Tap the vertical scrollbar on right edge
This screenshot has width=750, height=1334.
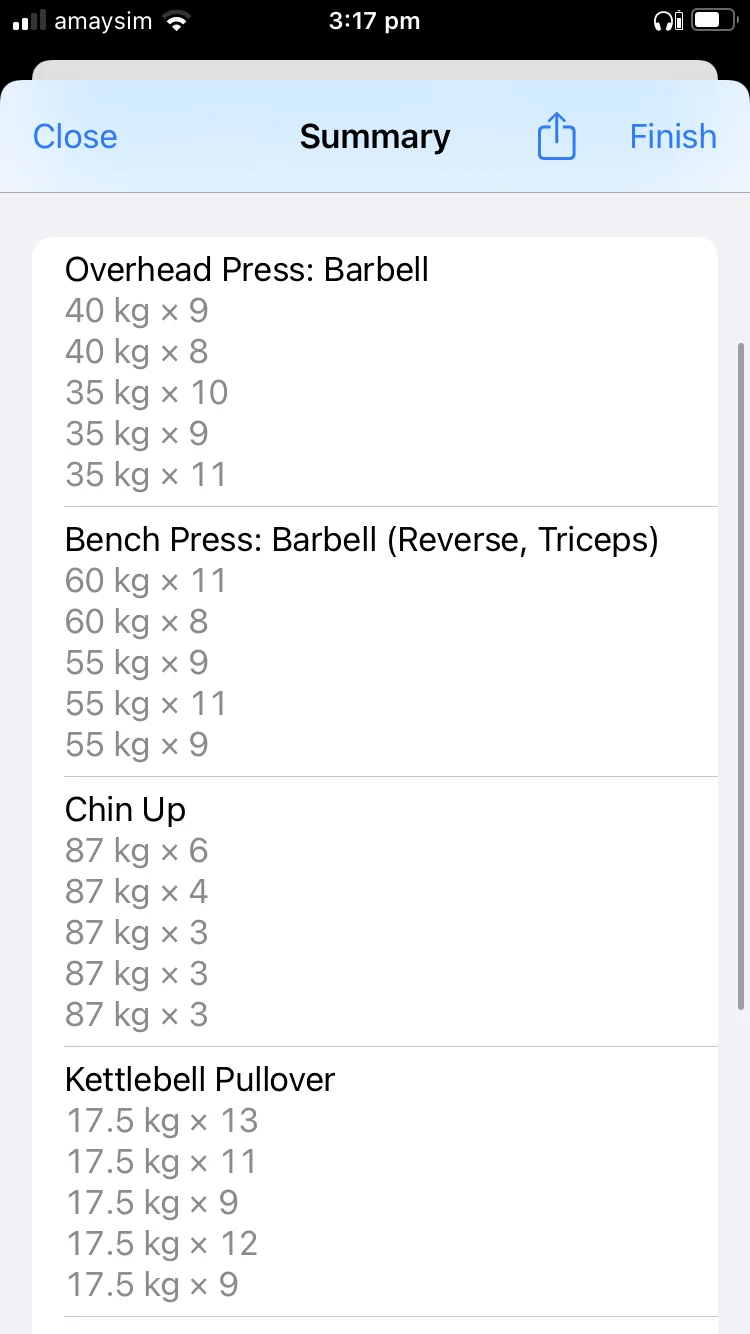pyautogui.click(x=740, y=675)
